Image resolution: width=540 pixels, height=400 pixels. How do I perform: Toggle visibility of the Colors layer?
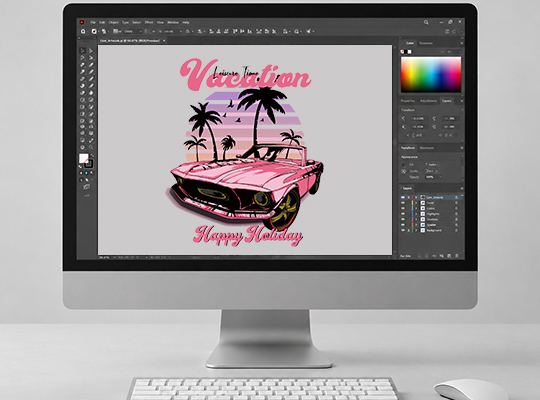point(403,208)
